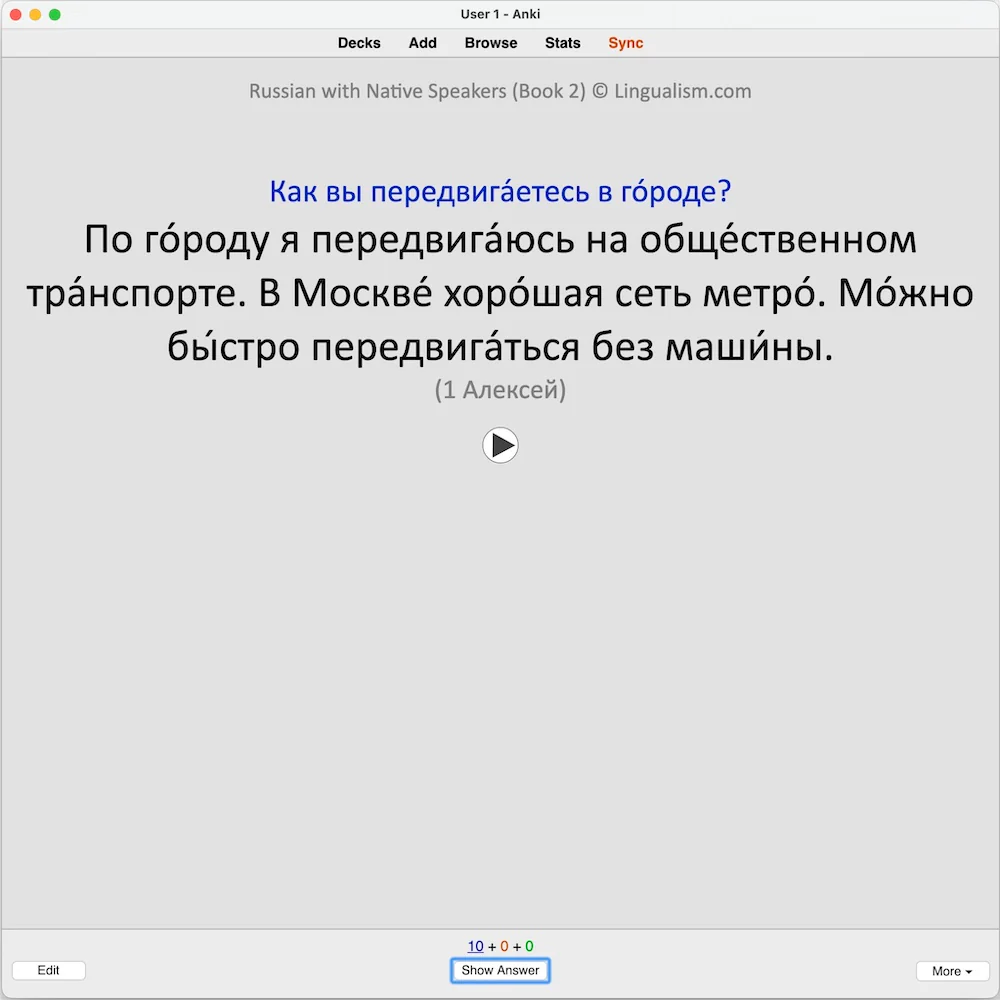
Task: Open the Stats view
Action: [x=562, y=43]
